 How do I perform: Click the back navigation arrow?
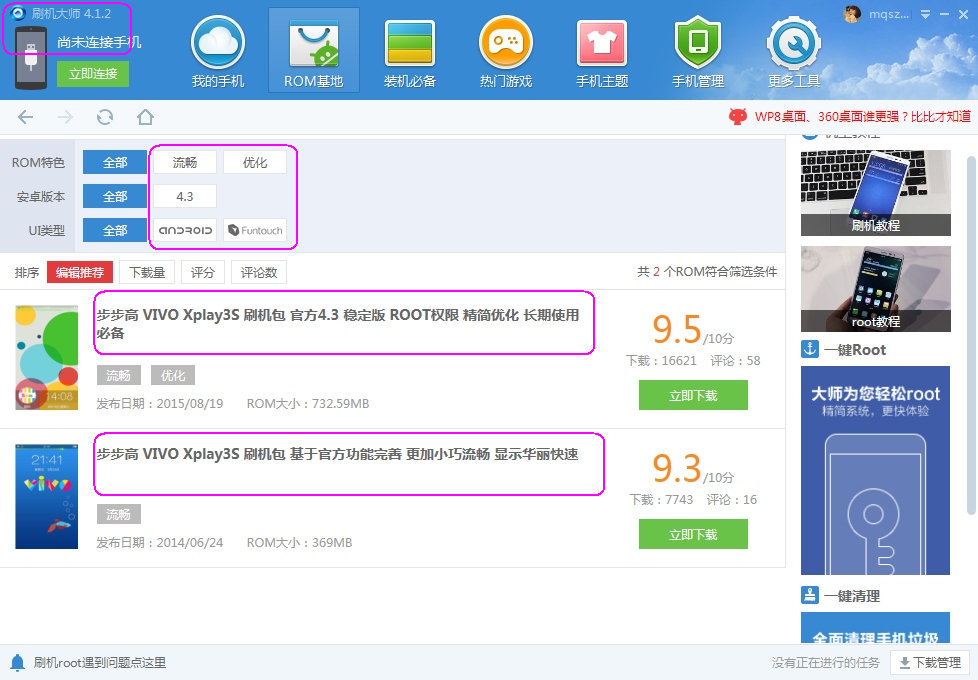point(26,118)
